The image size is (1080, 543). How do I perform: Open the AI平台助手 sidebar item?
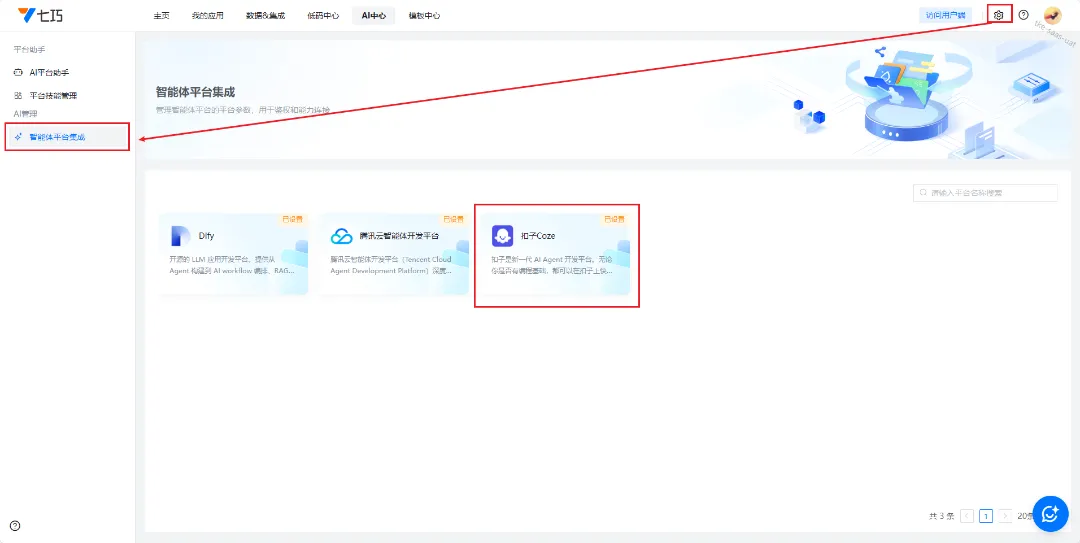coord(49,73)
